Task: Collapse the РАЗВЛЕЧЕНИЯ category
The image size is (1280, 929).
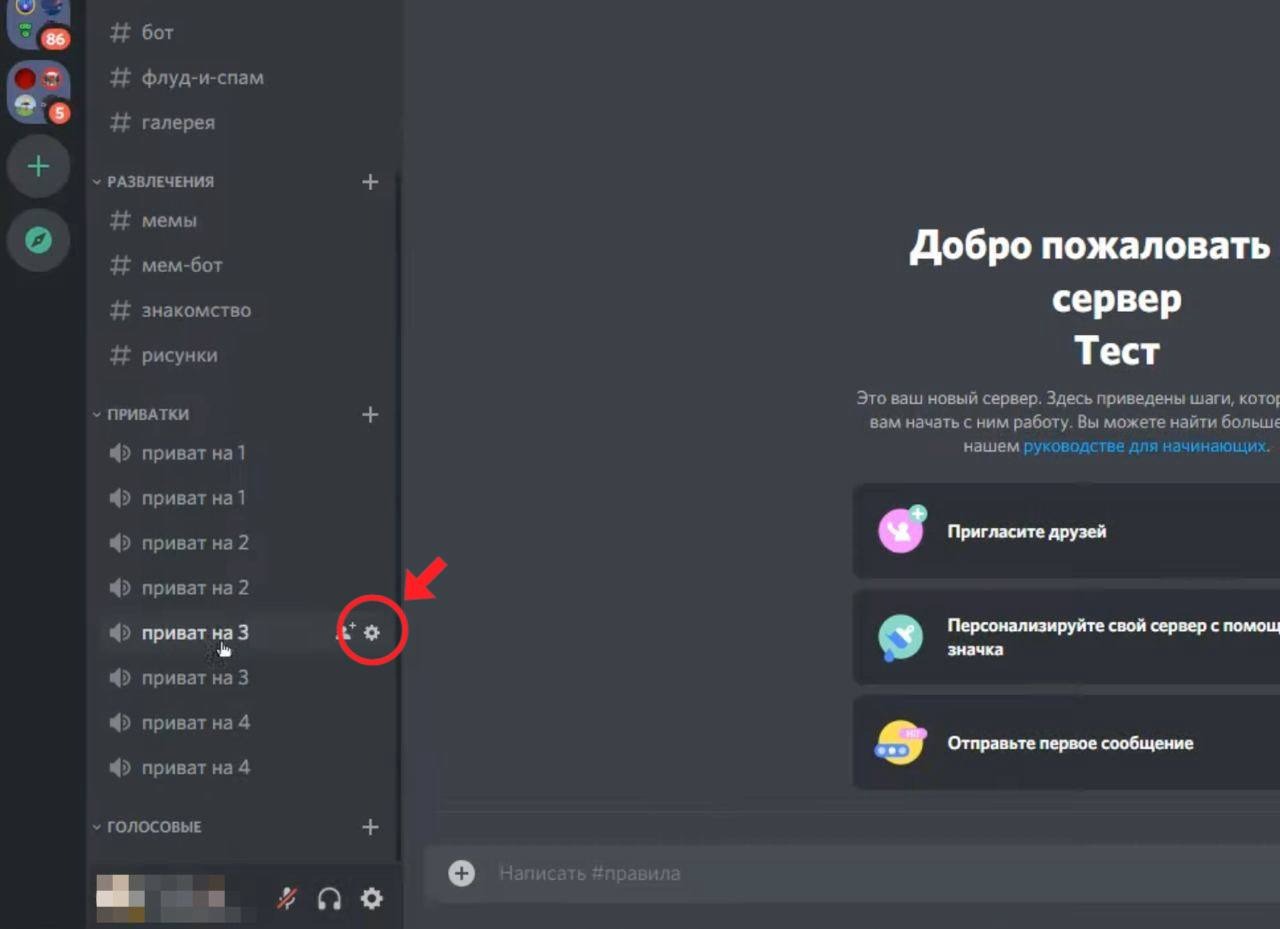Action: pos(160,181)
